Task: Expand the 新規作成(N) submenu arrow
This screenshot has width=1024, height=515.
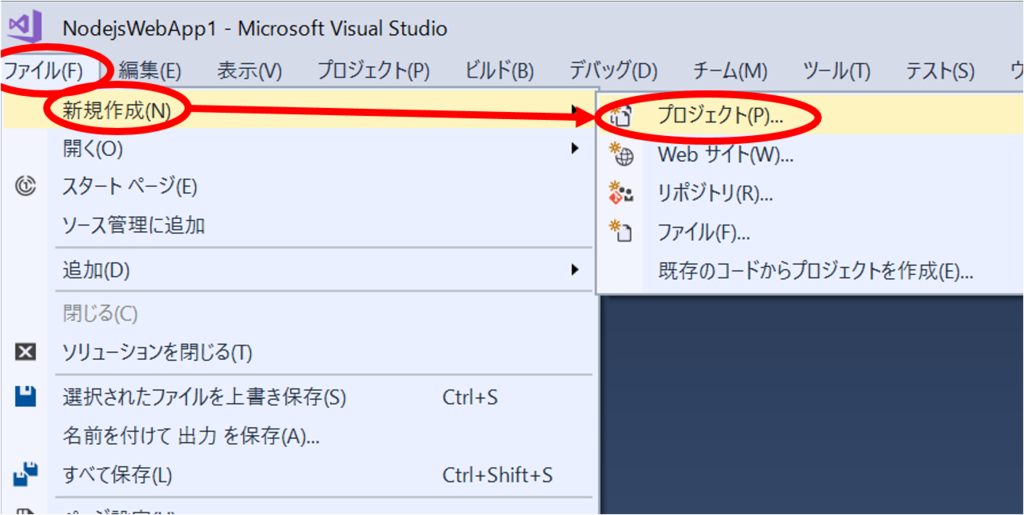Action: (575, 110)
